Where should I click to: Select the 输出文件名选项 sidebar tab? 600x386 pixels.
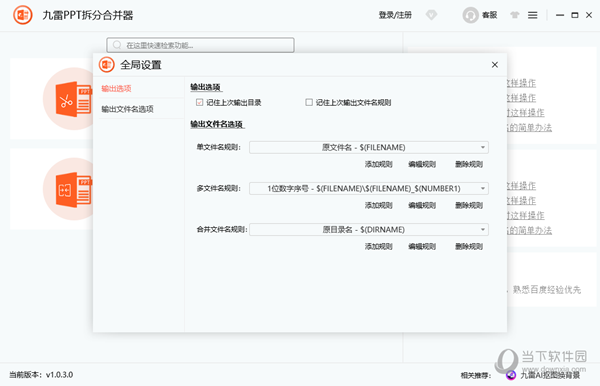(127, 109)
